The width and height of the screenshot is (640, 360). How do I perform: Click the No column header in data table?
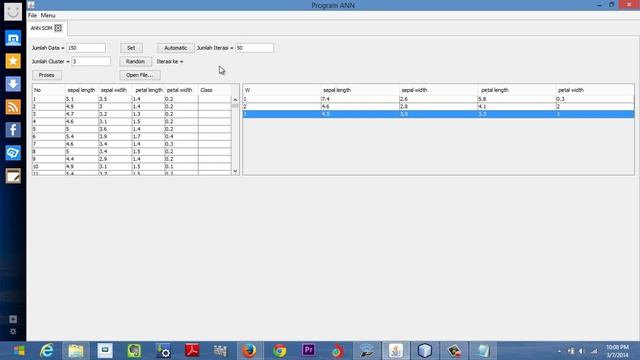click(49, 90)
